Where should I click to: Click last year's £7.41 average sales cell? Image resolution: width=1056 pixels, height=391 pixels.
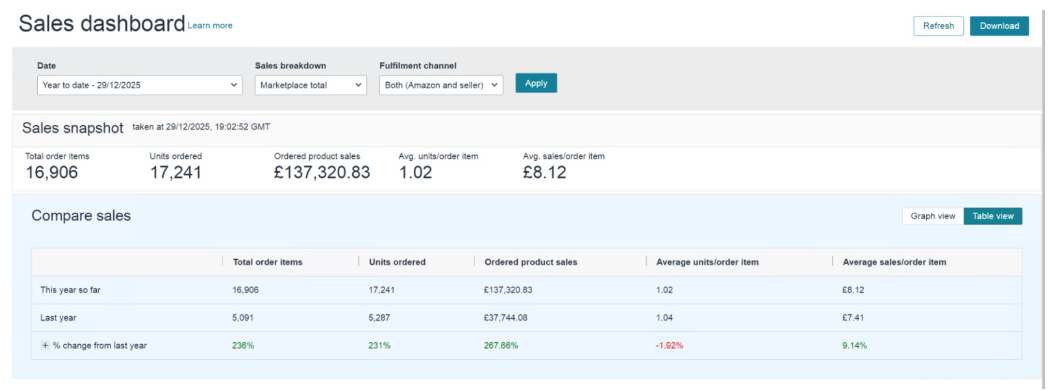[x=853, y=318]
